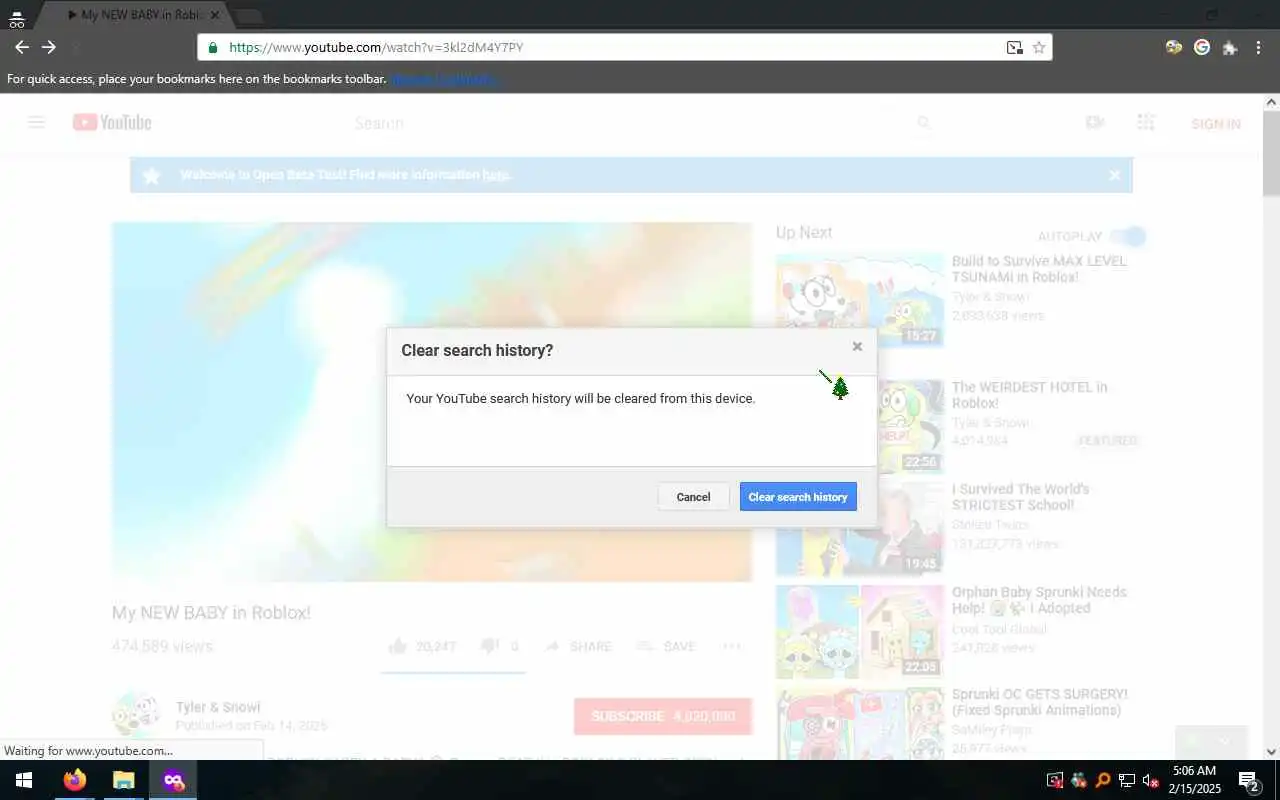Open Firefox from the taskbar

[x=75, y=780]
